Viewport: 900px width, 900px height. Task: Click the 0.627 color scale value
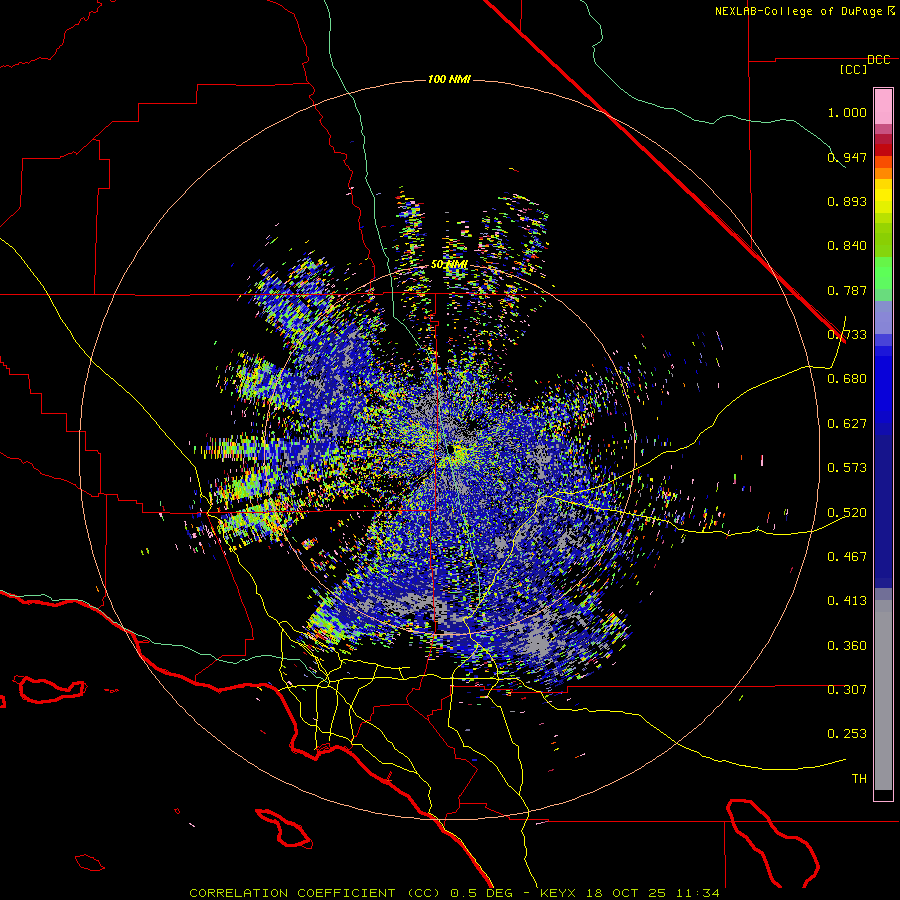point(847,424)
